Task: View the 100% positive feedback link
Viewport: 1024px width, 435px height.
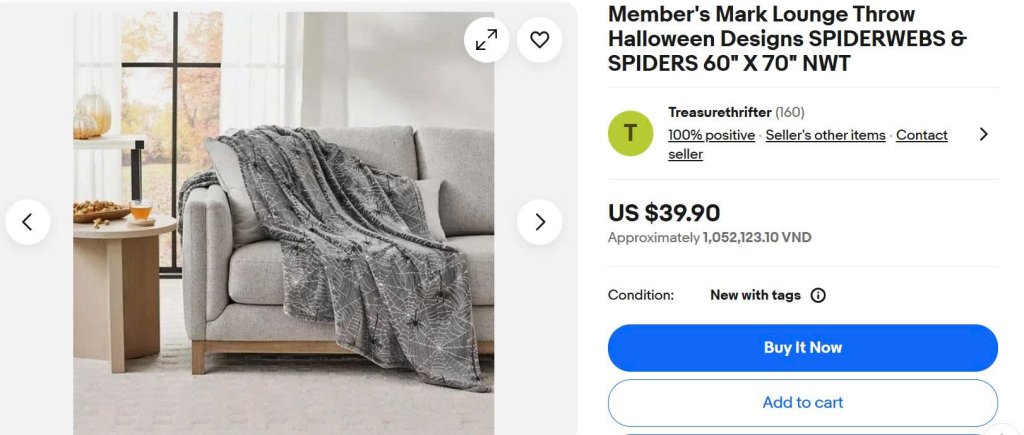Action: [711, 135]
